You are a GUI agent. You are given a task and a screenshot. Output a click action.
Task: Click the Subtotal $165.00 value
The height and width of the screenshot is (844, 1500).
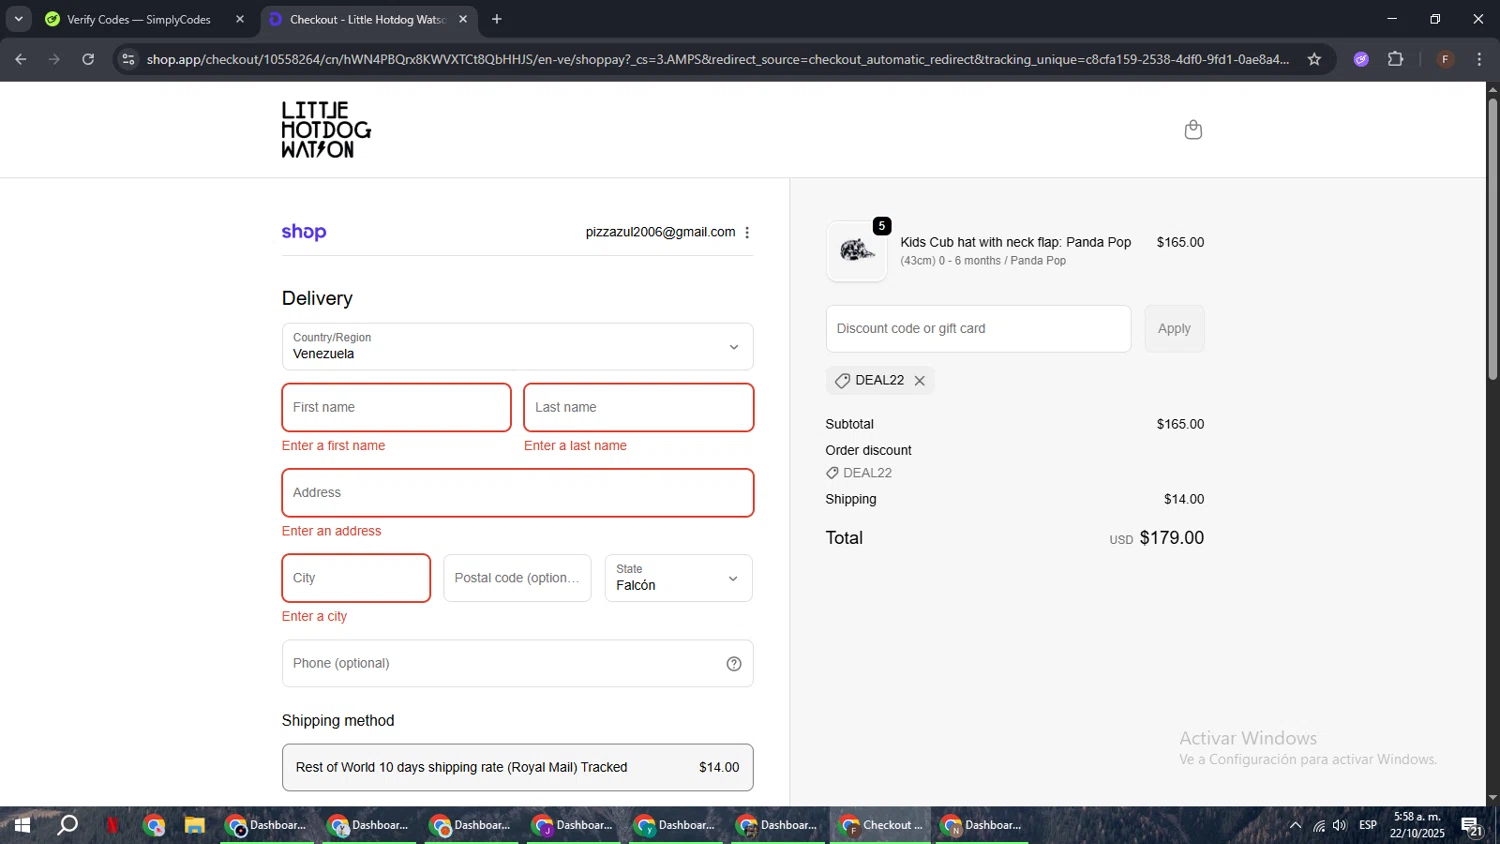[x=1180, y=424]
